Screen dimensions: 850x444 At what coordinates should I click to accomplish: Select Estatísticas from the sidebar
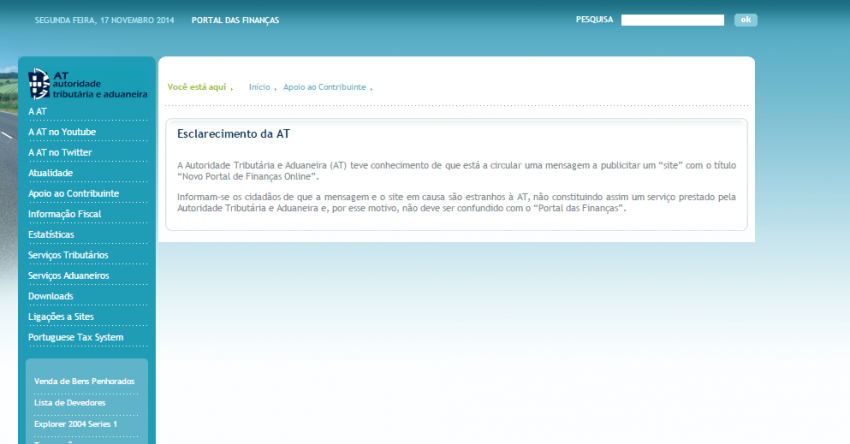[51, 234]
